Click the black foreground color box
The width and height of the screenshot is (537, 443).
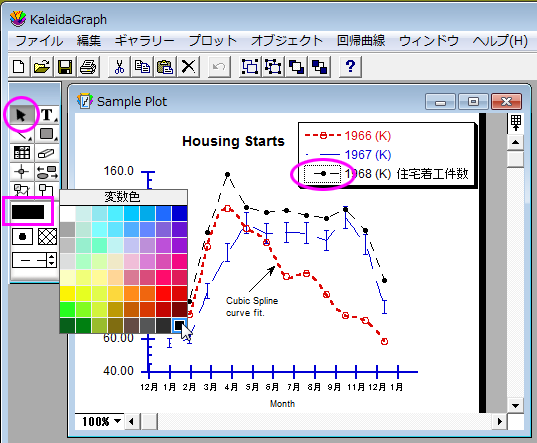click(x=28, y=212)
